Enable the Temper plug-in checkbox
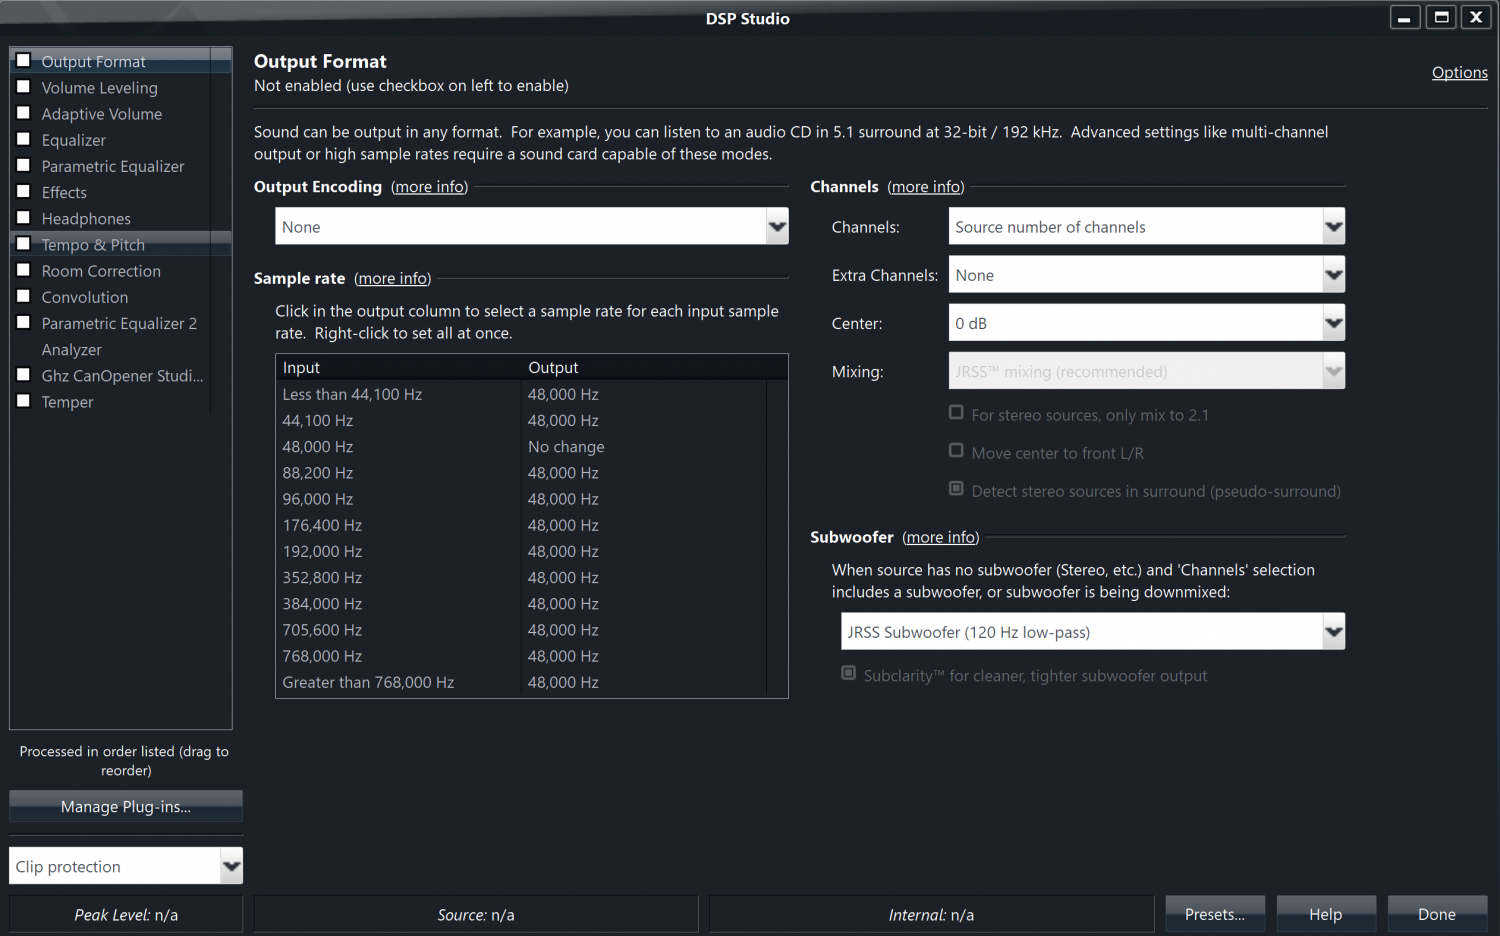This screenshot has height=936, width=1500. click(x=24, y=401)
